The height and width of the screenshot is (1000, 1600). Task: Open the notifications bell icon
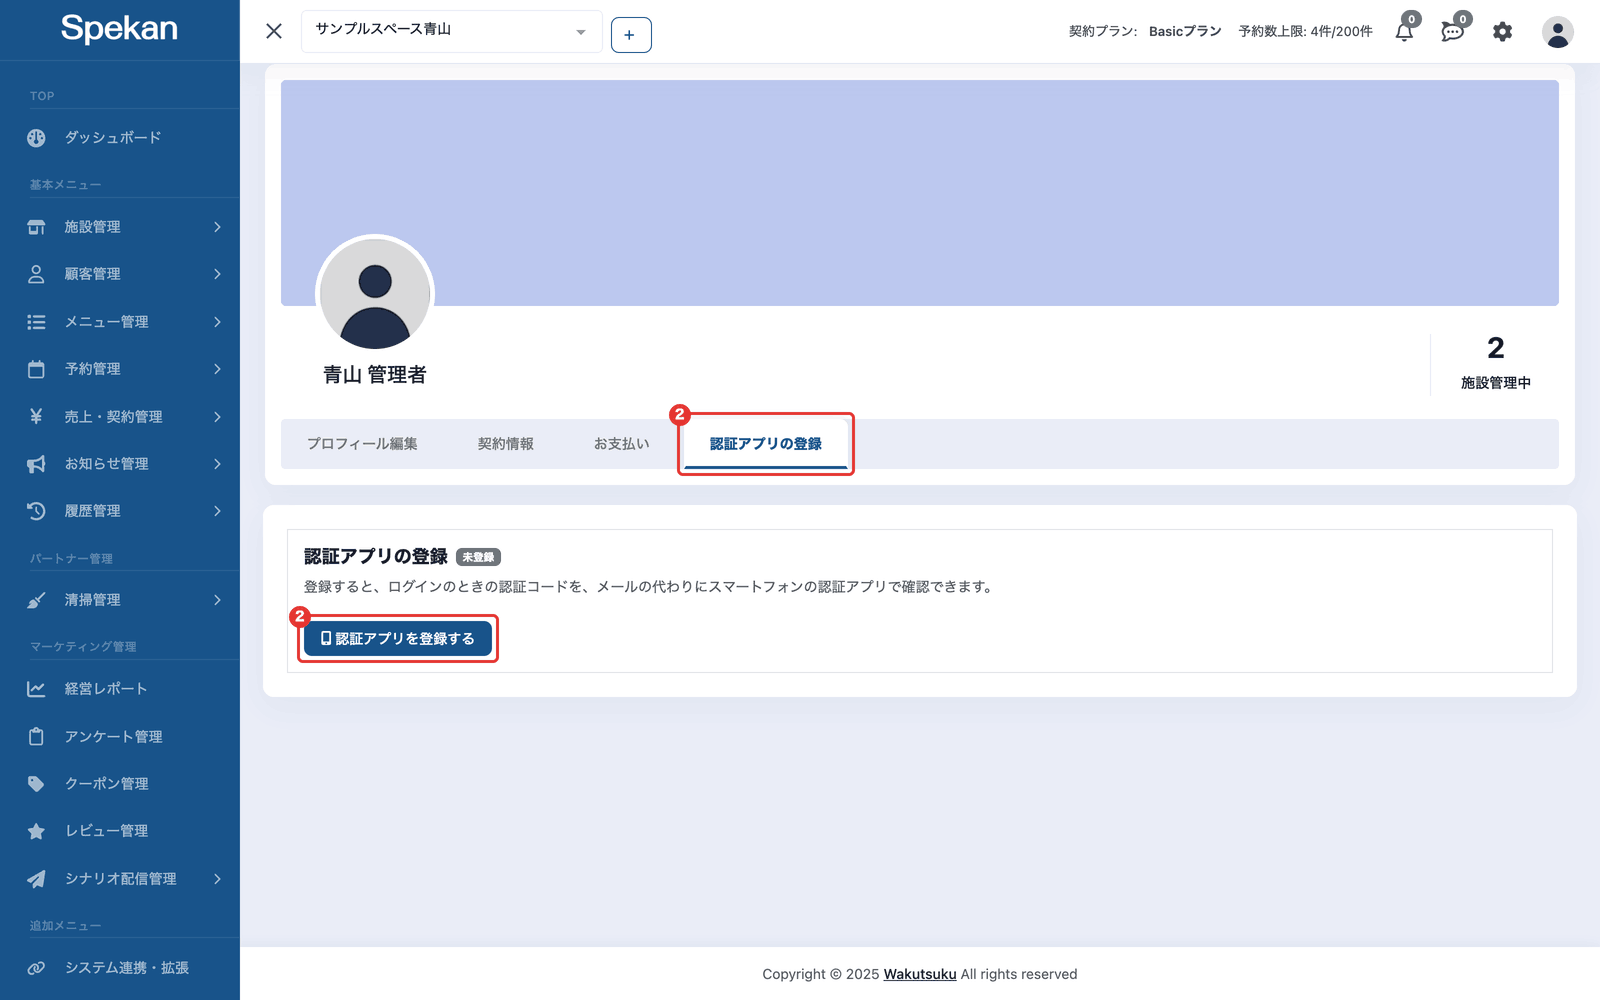1404,32
